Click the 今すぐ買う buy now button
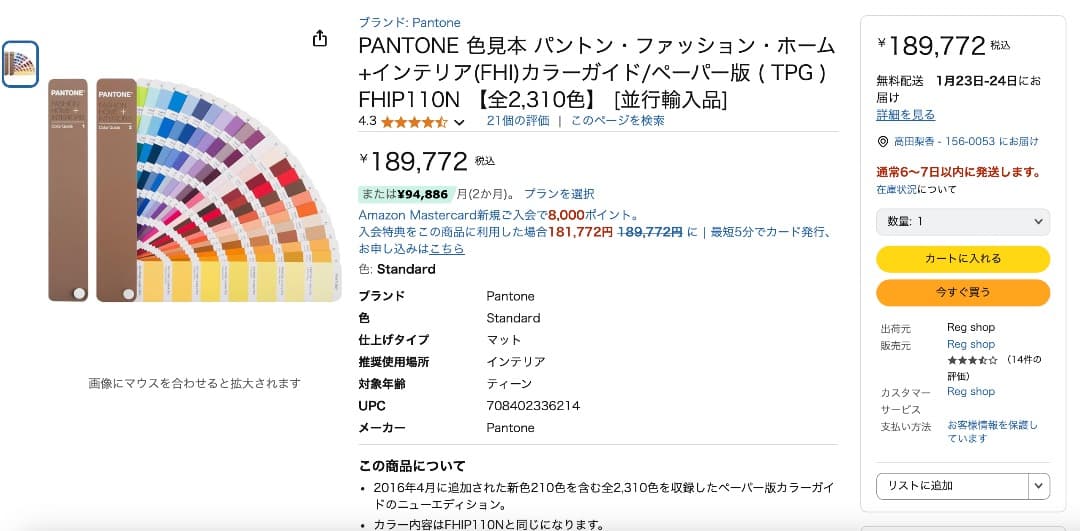1080x531 pixels. [x=963, y=293]
